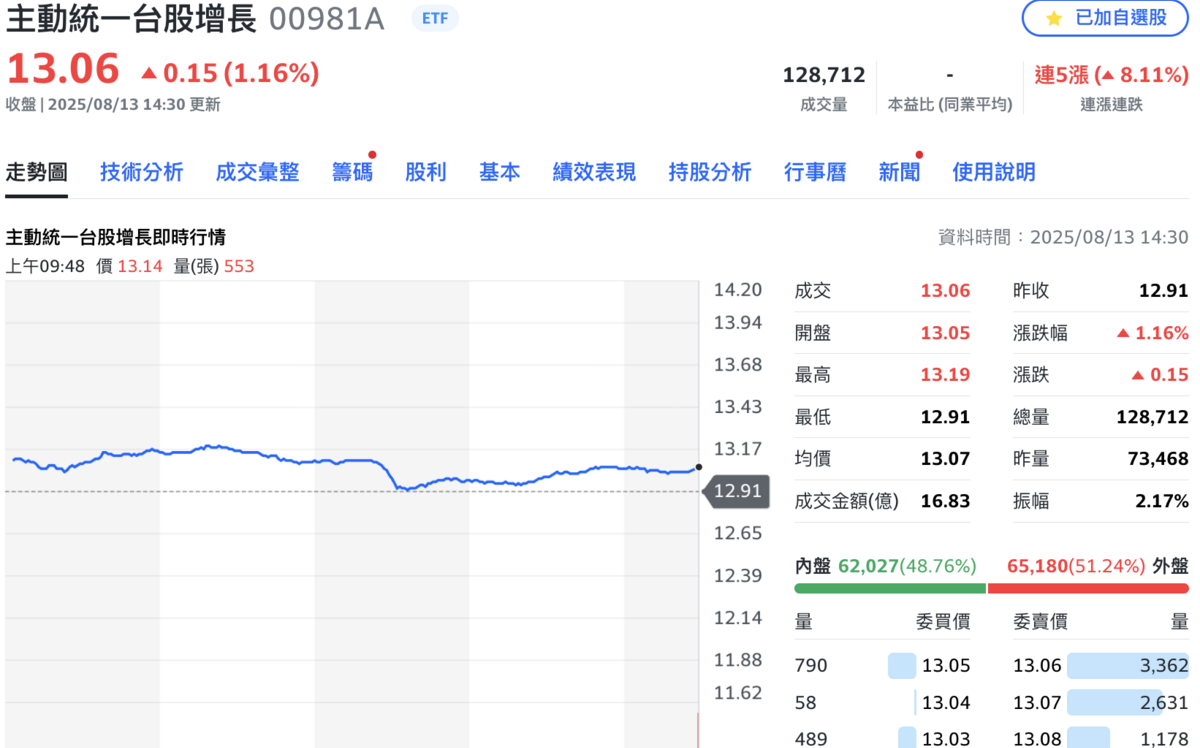
Task: Open the 新聞 tab
Action: coord(899,172)
